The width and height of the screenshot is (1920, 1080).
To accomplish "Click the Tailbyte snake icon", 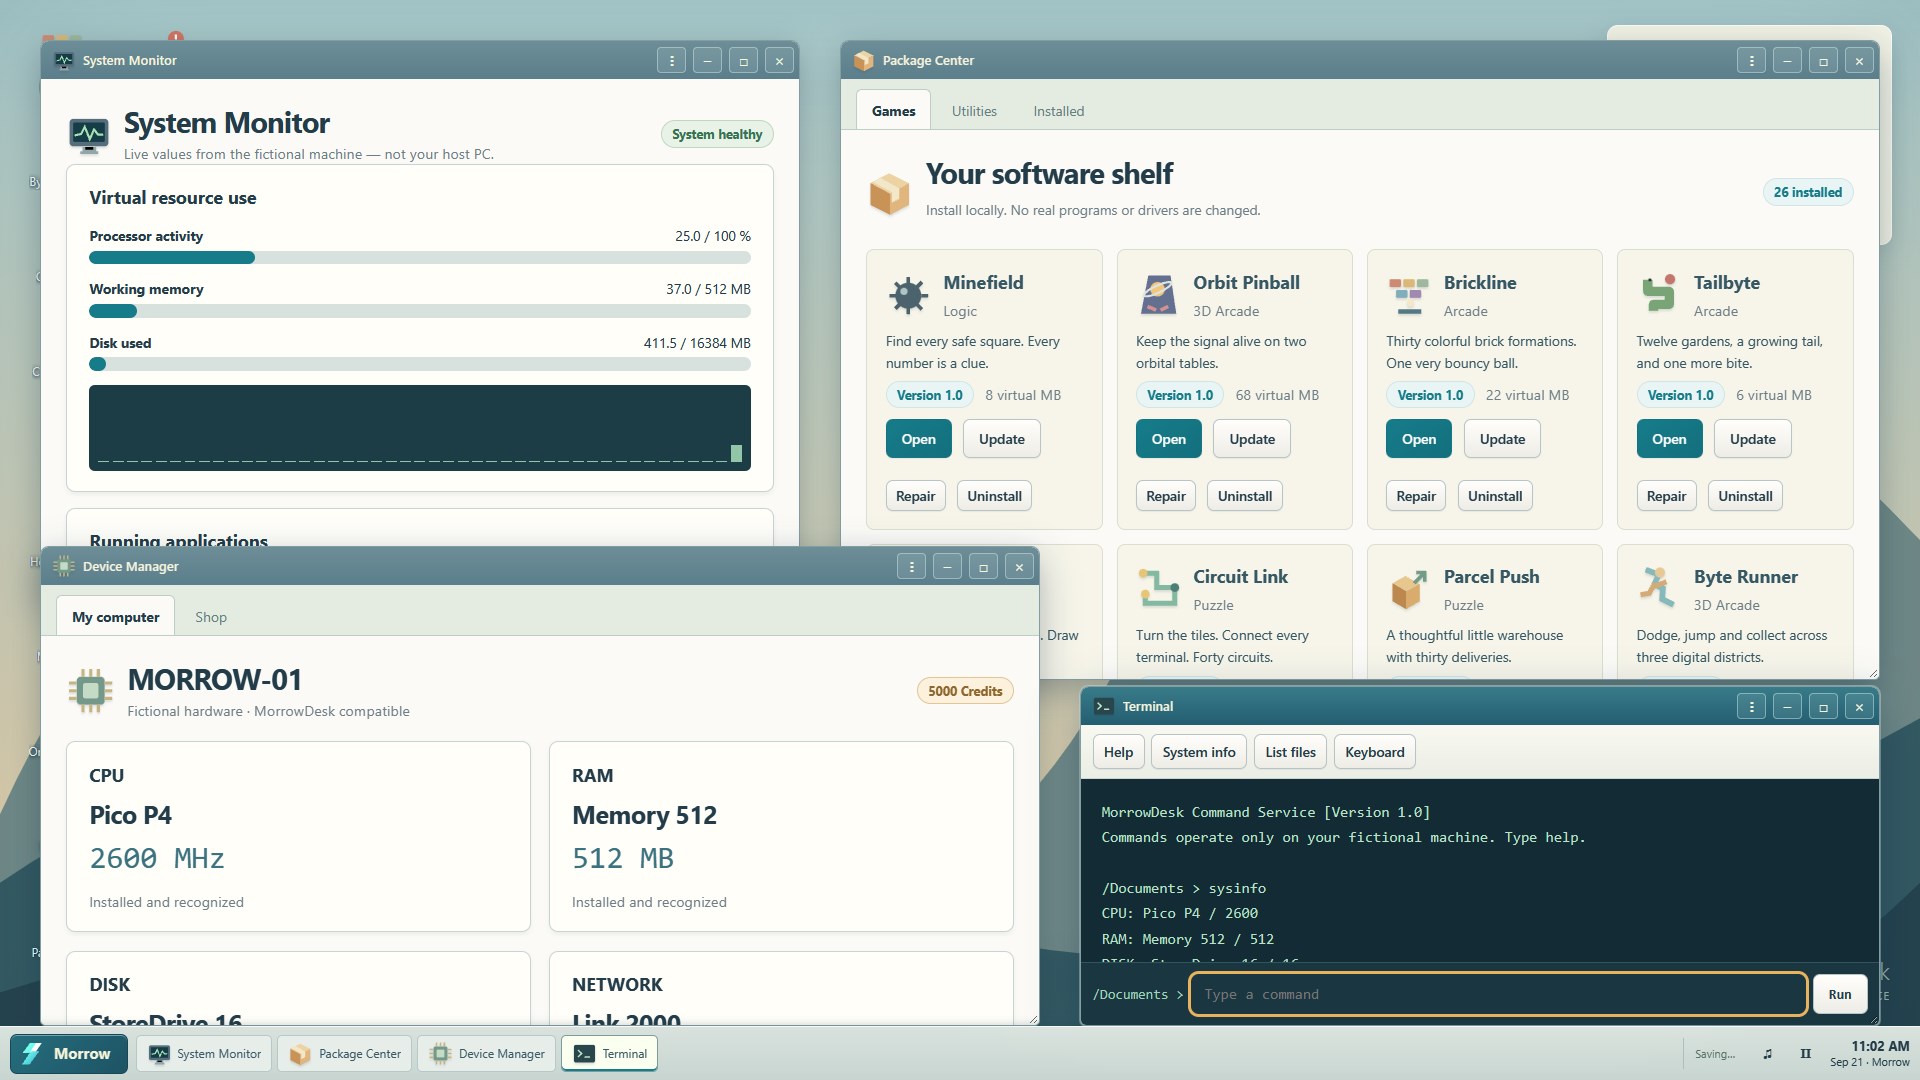I will pos(1658,295).
